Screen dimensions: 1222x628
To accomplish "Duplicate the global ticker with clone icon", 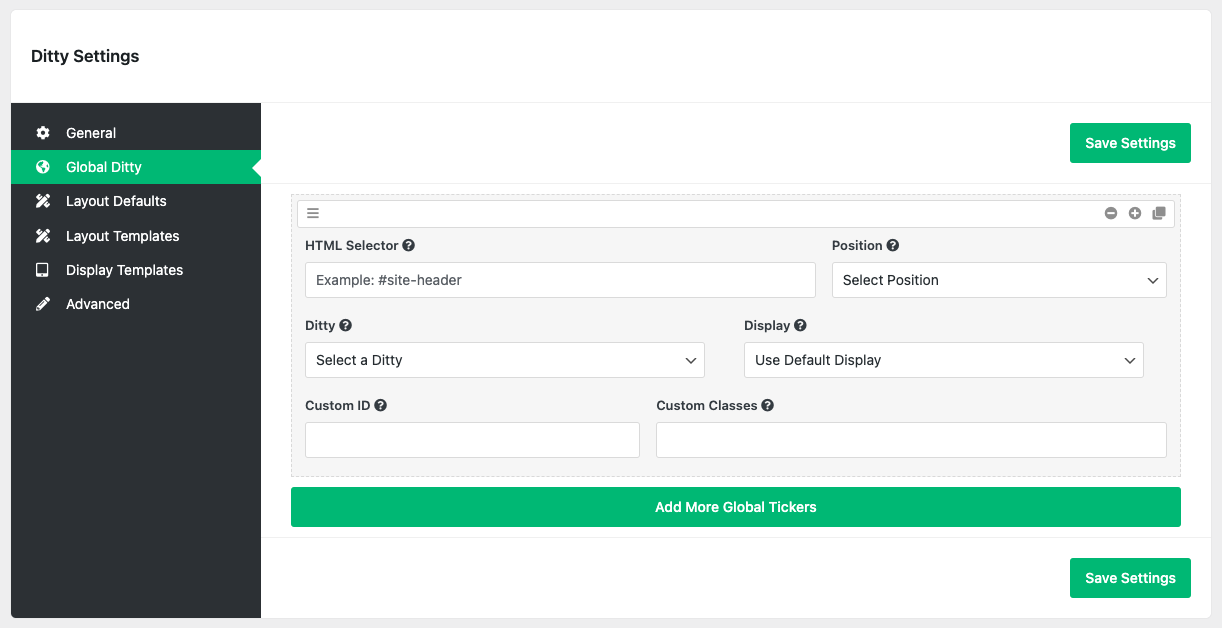I will click(1159, 213).
